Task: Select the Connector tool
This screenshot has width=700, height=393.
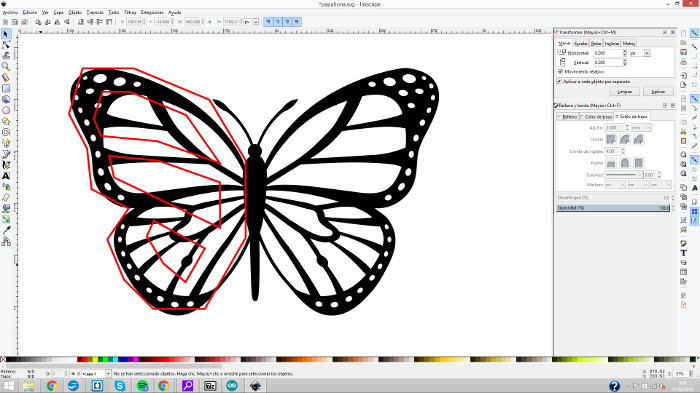Action: 6,242
